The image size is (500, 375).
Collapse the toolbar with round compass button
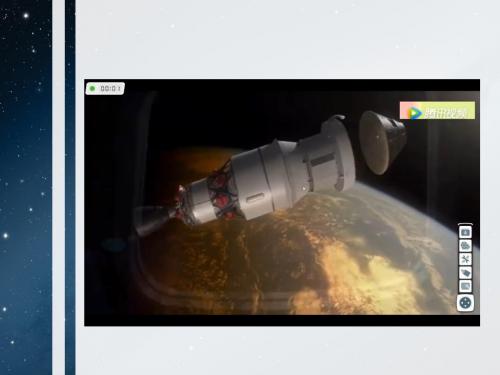(x=465, y=303)
